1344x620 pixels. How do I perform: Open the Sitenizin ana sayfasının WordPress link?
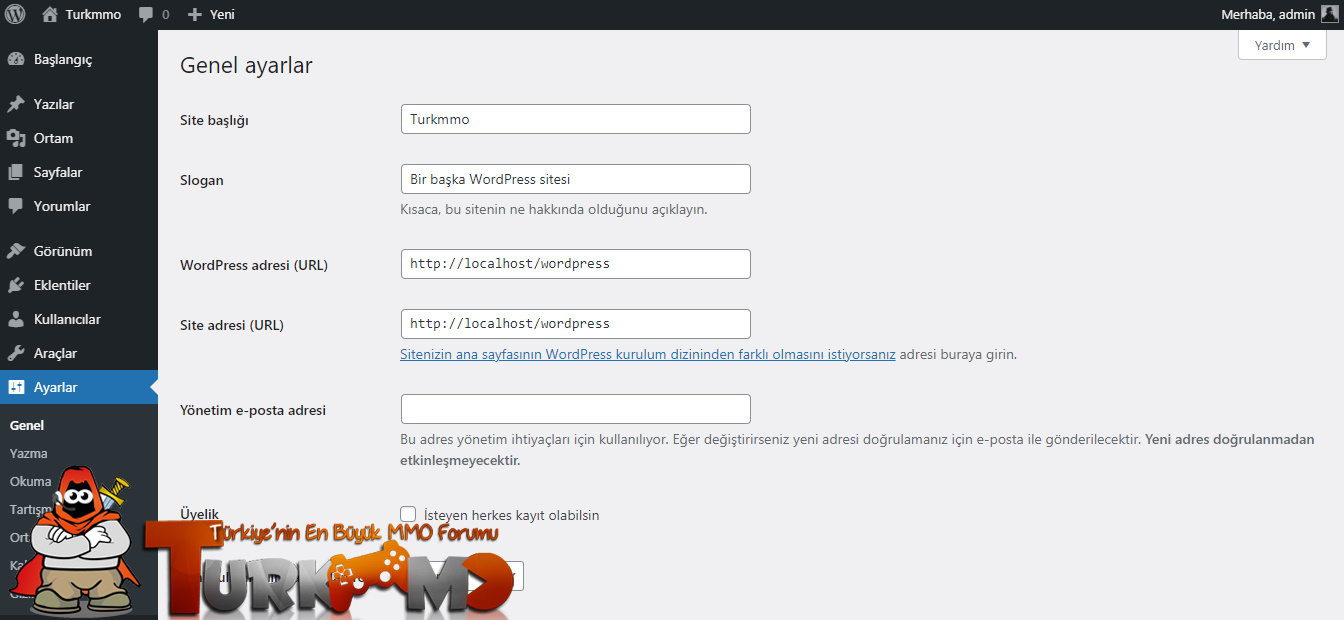647,354
